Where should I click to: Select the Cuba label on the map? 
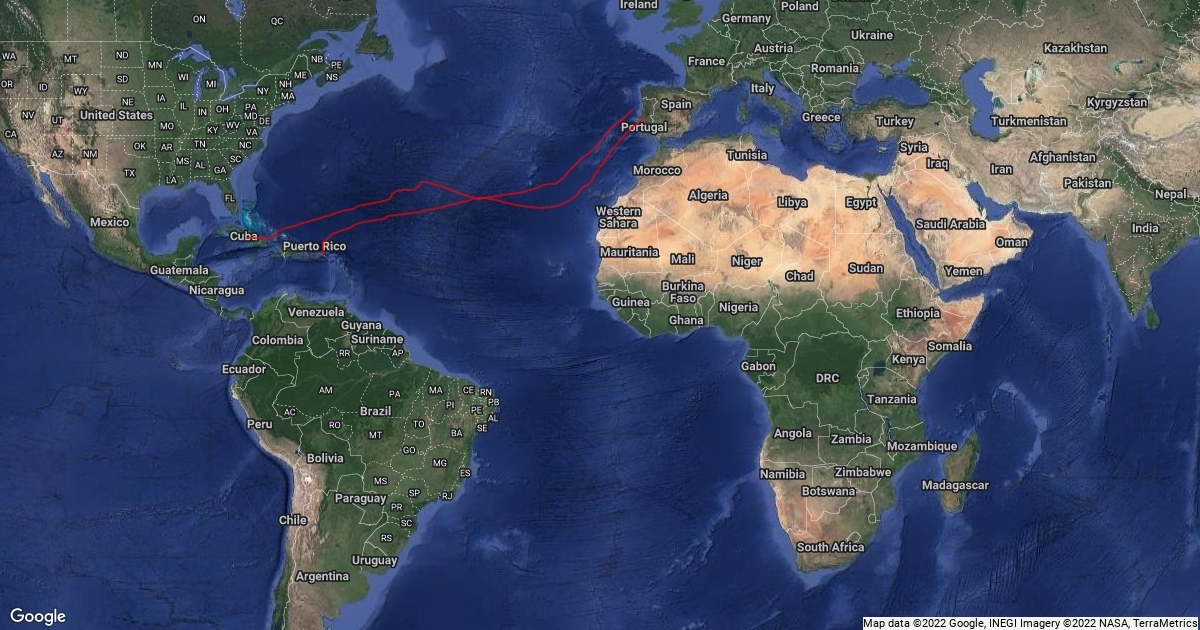pyautogui.click(x=243, y=236)
